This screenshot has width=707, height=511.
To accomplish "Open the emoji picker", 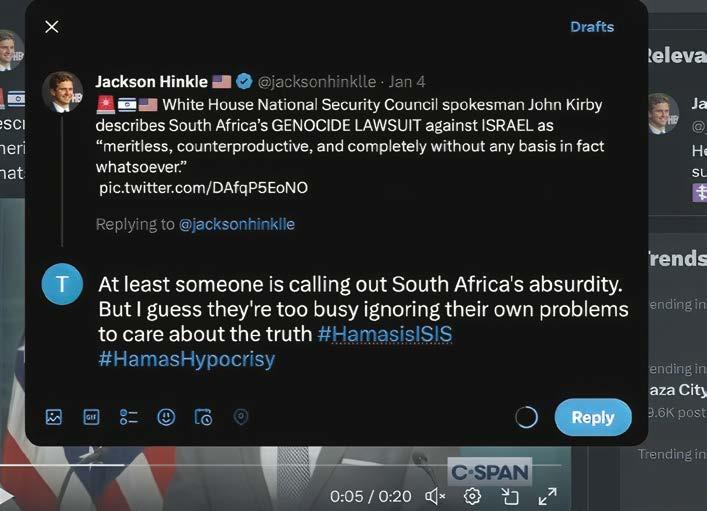I will click(166, 417).
